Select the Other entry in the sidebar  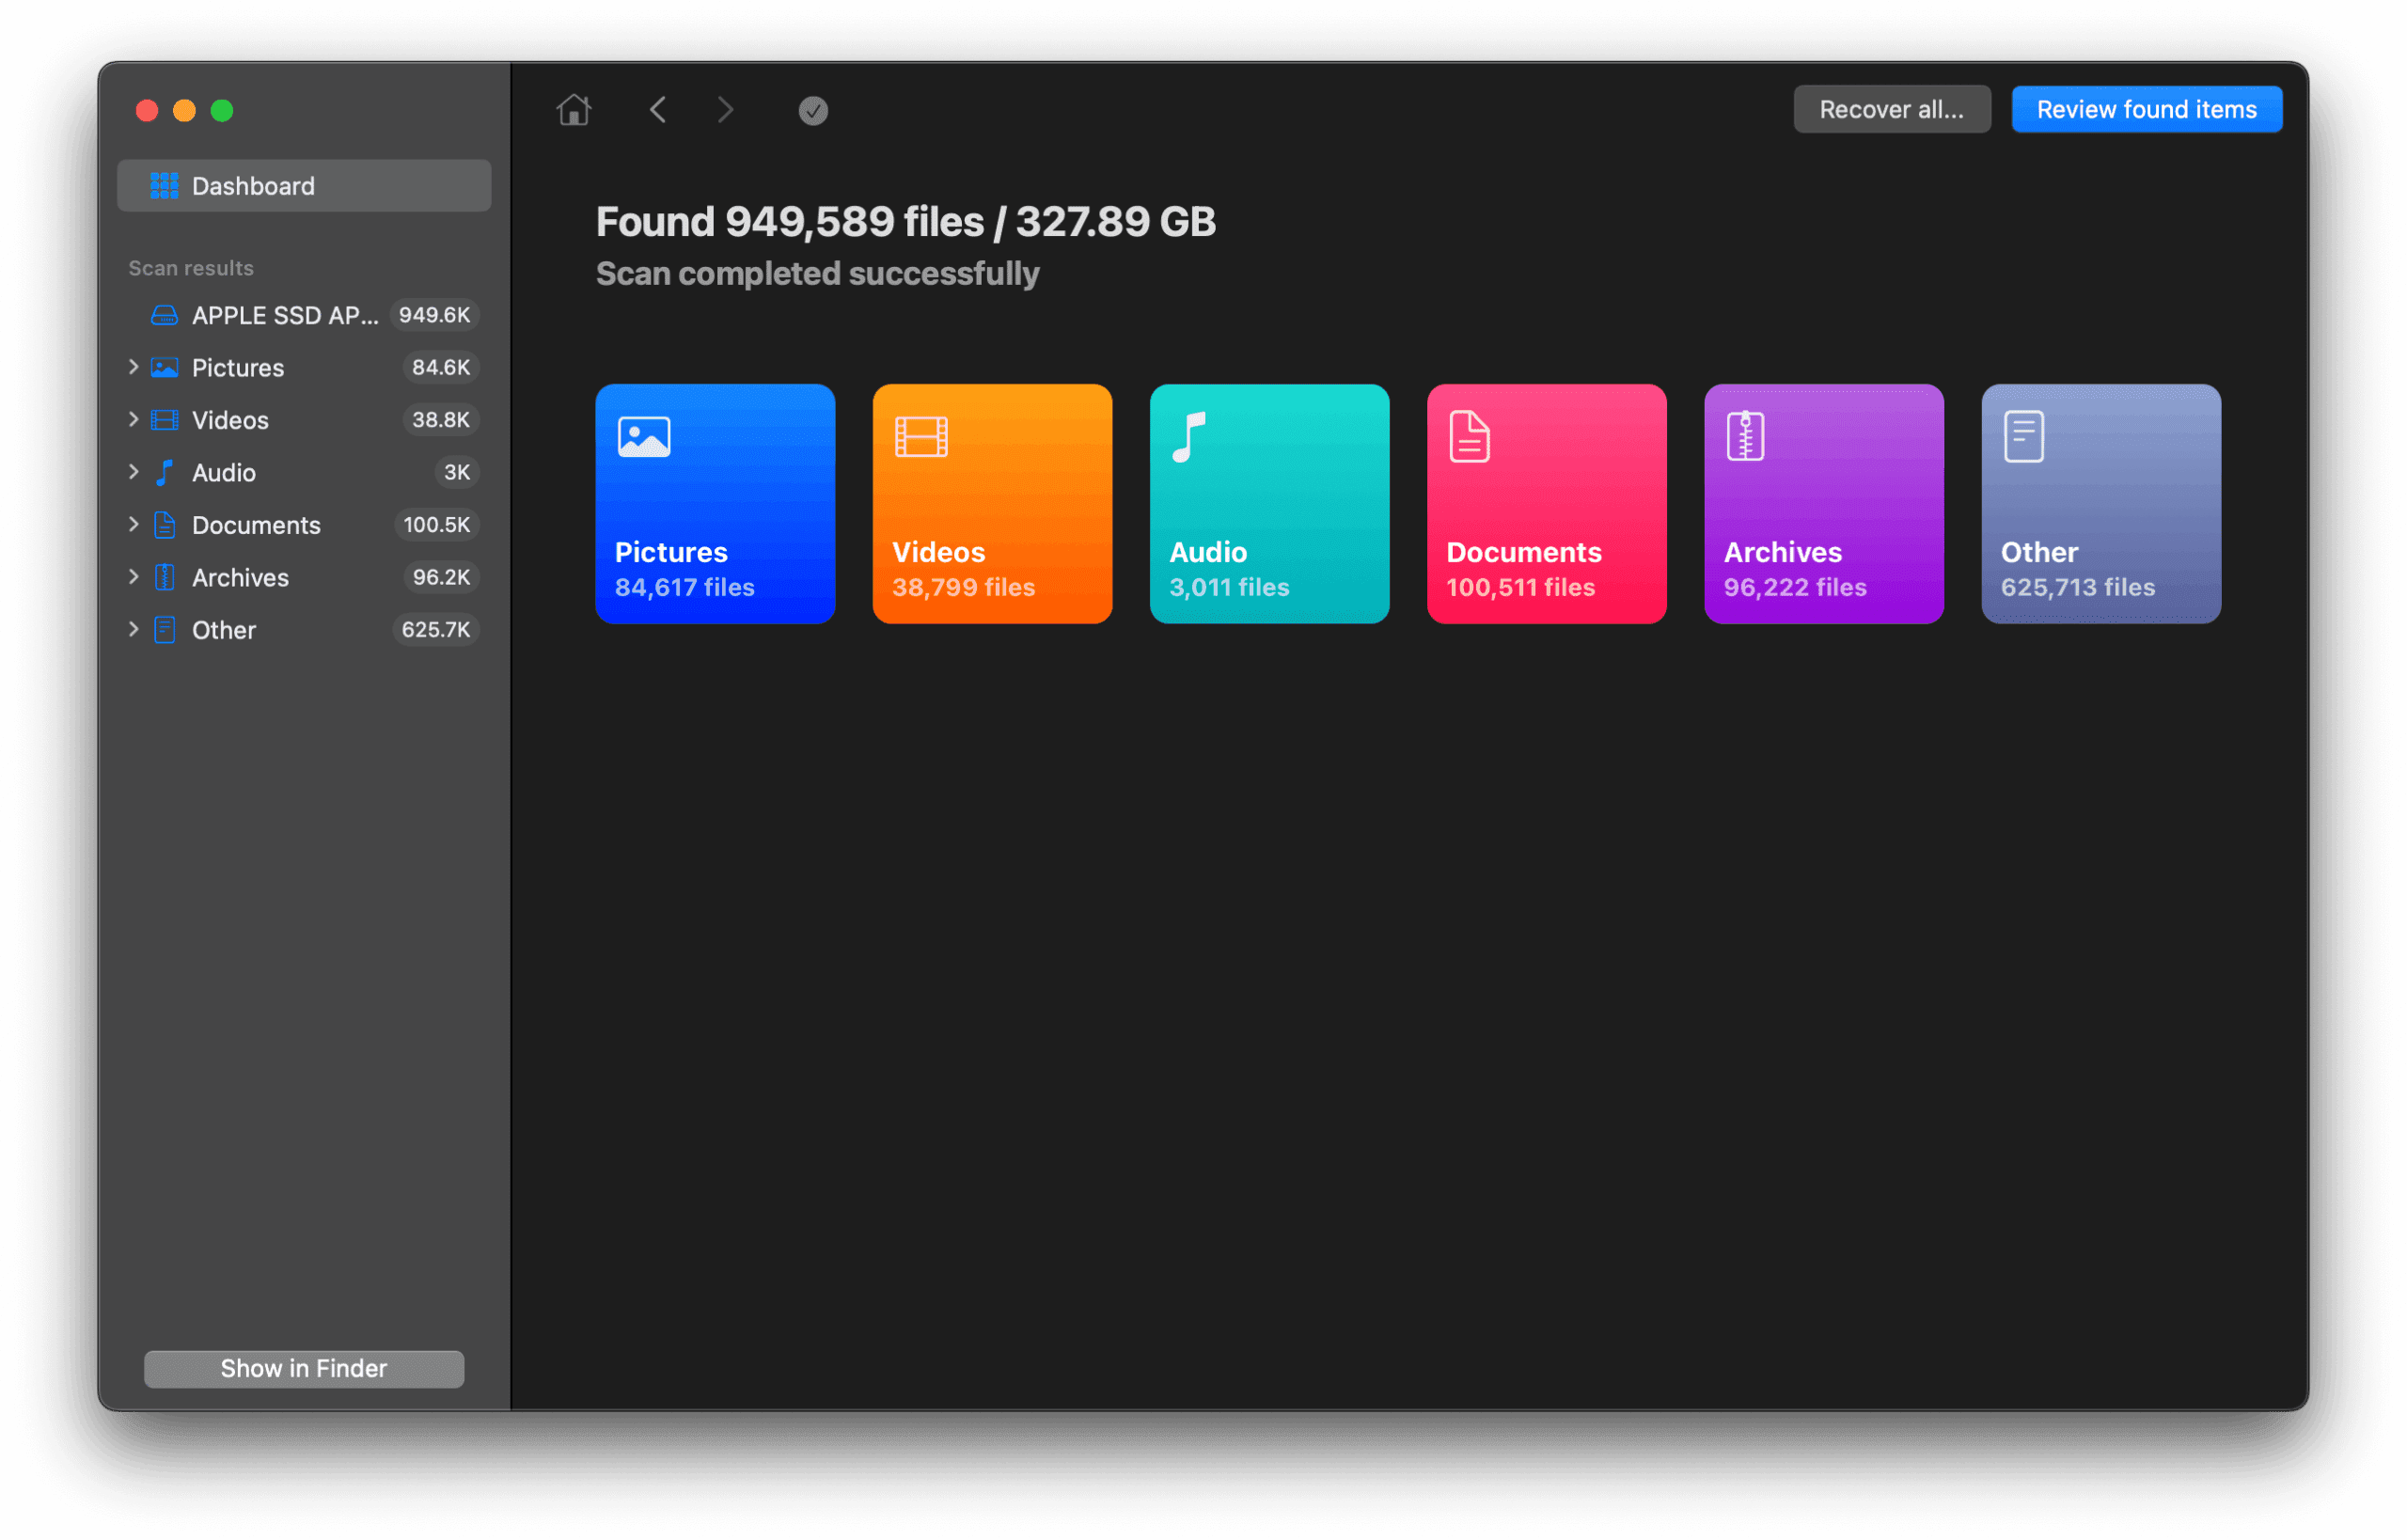click(222, 629)
